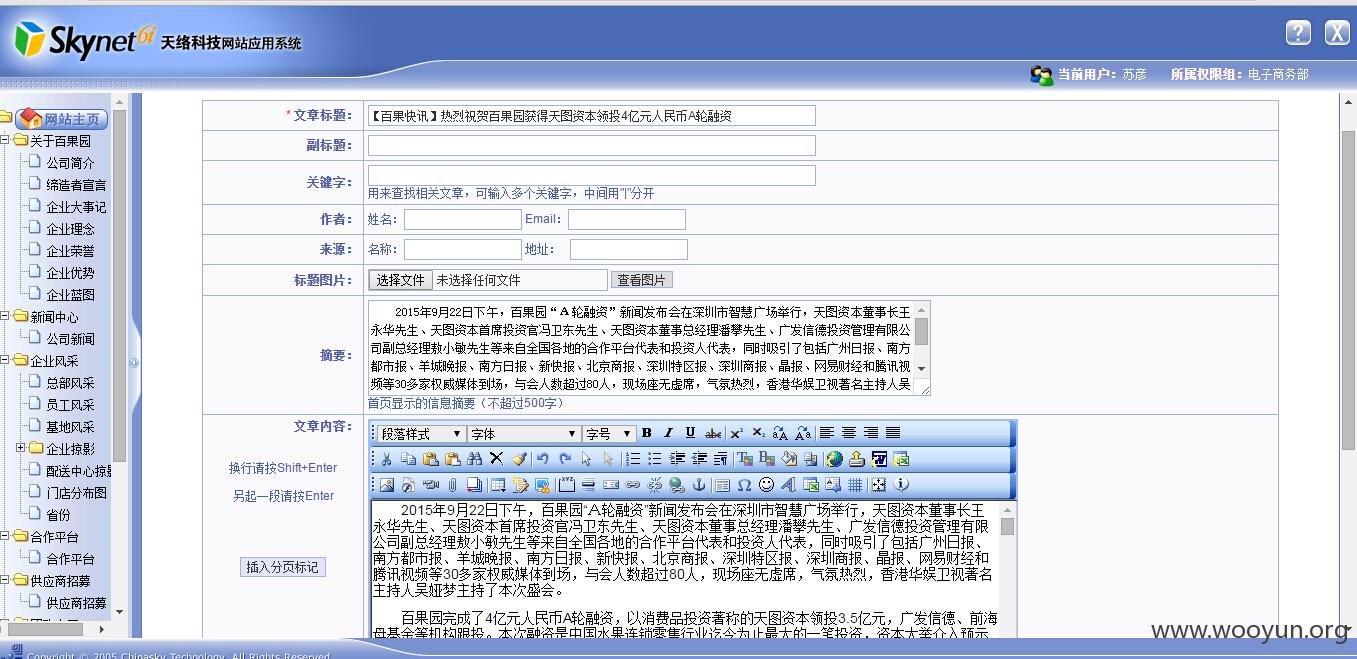Click sidebar tree scrollbar down arrow
The image size is (1357, 659).
pos(120,612)
